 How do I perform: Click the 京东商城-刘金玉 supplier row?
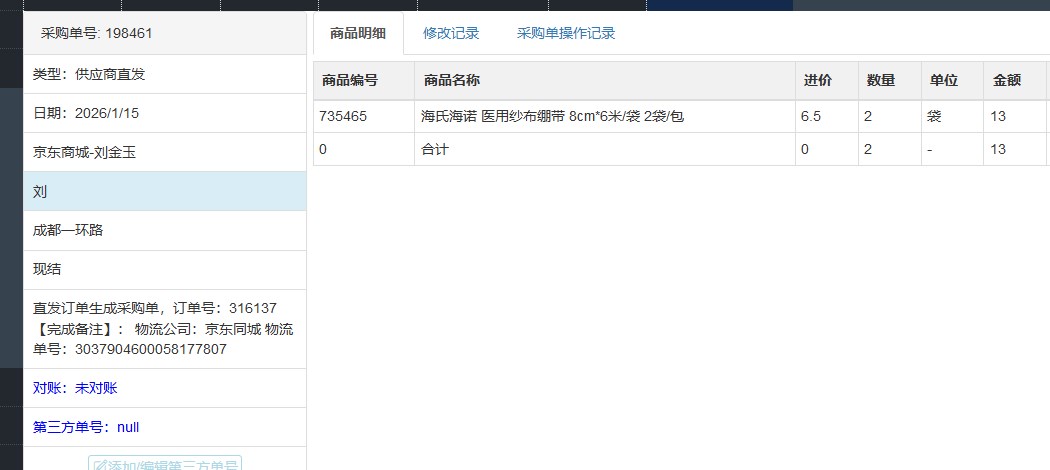[x=84, y=152]
